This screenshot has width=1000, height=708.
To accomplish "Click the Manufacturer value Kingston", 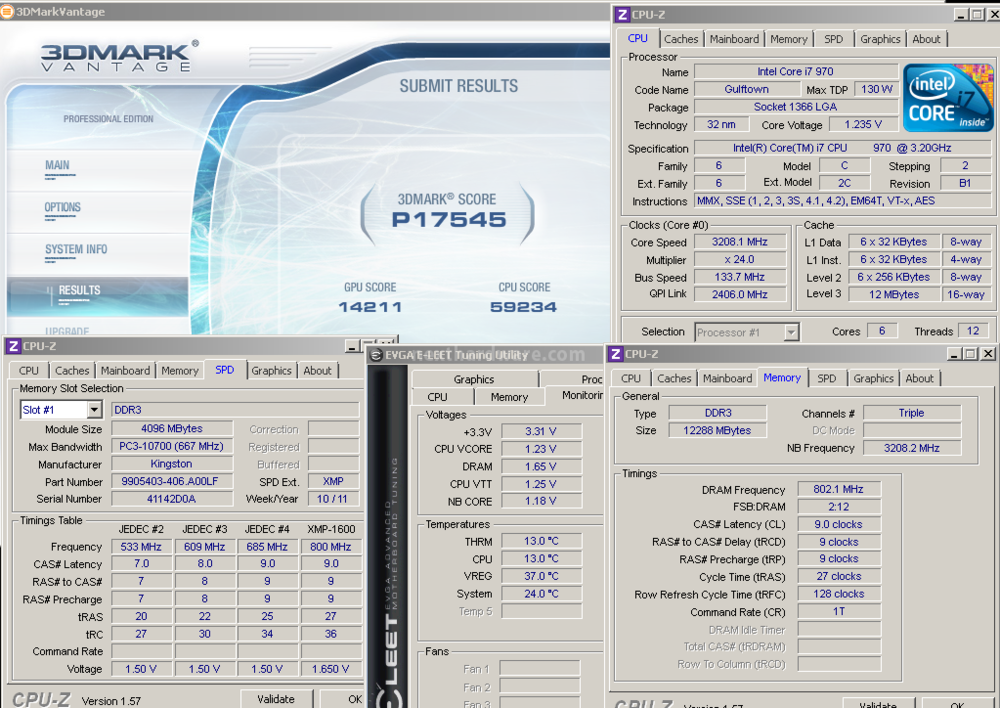I will pos(172,464).
